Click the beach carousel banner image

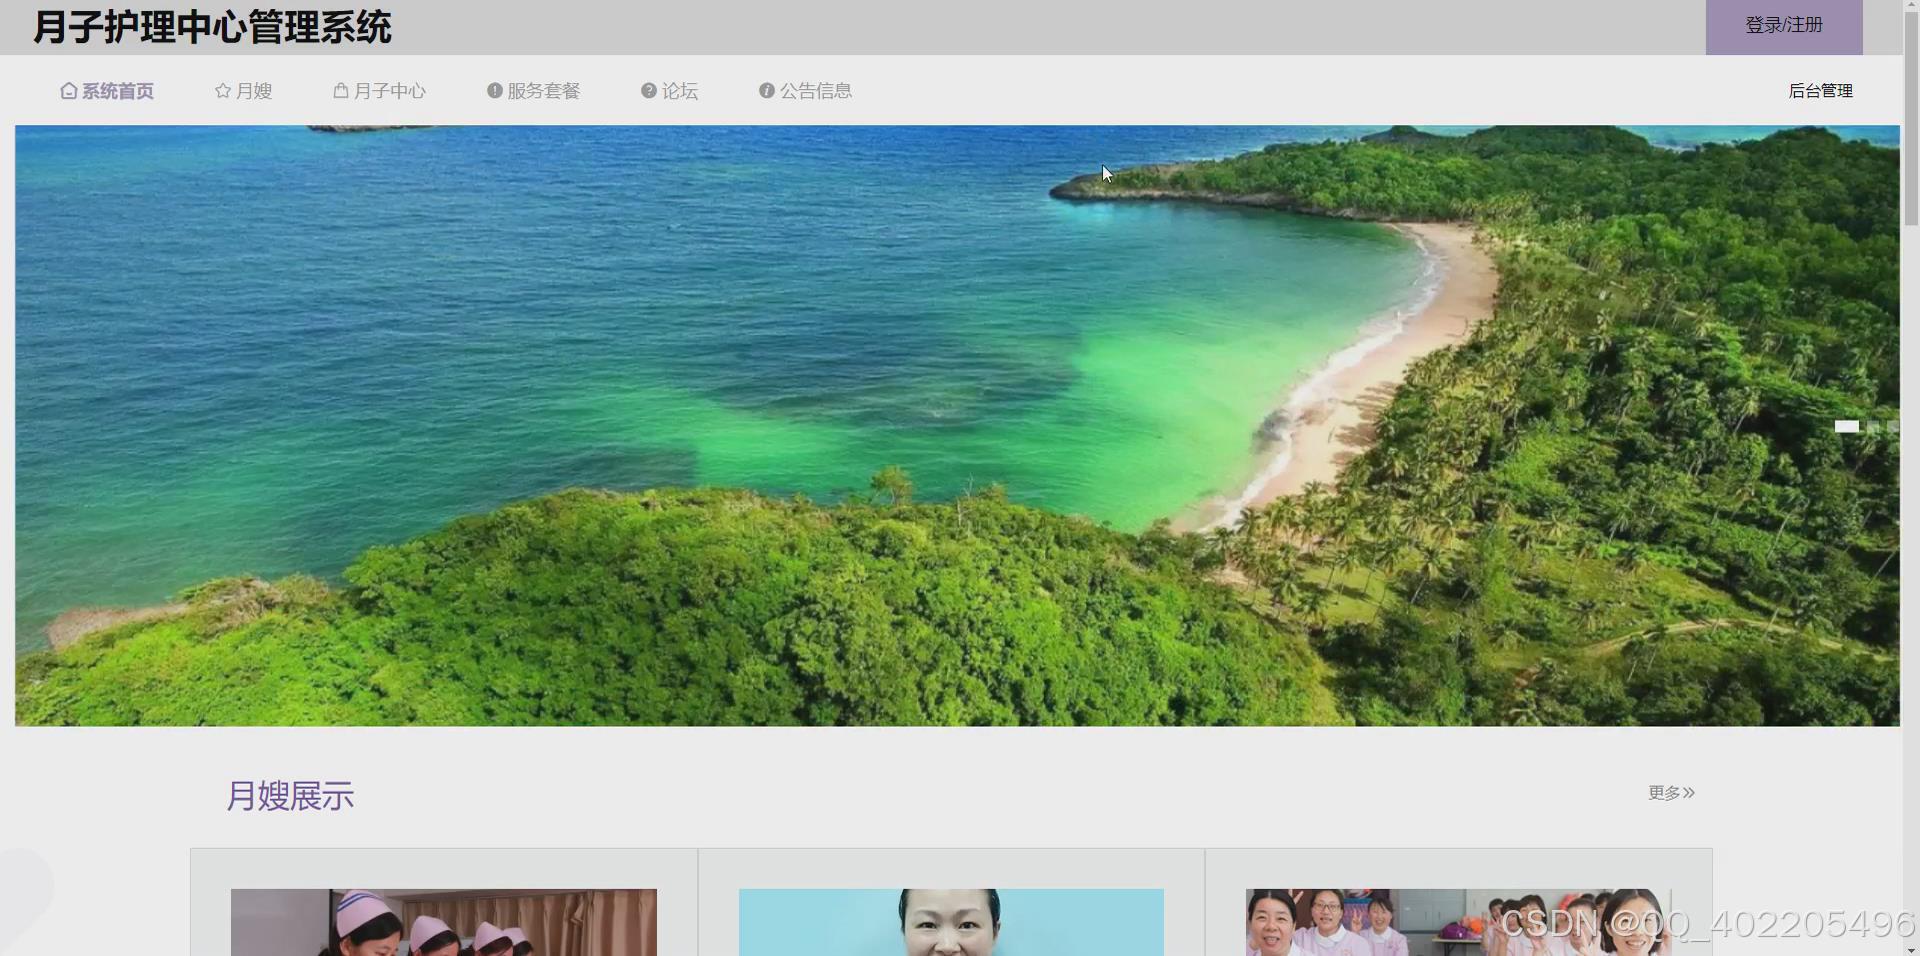(x=957, y=425)
